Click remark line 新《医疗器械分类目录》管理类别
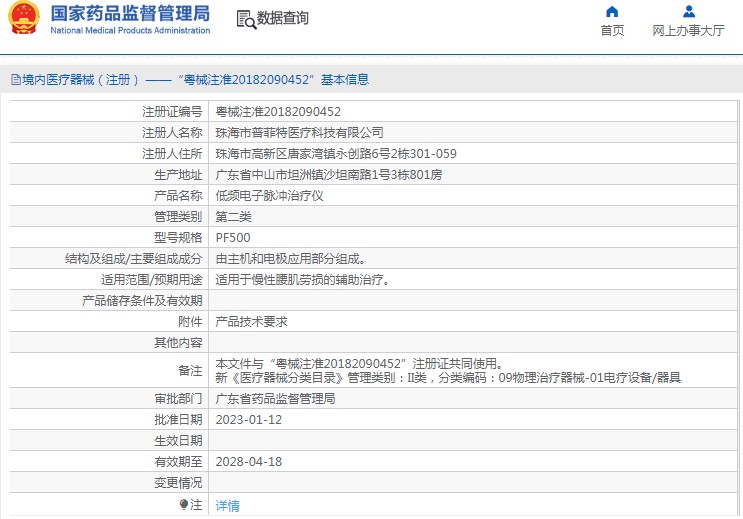The width and height of the screenshot is (743, 519). pyautogui.click(x=448, y=378)
